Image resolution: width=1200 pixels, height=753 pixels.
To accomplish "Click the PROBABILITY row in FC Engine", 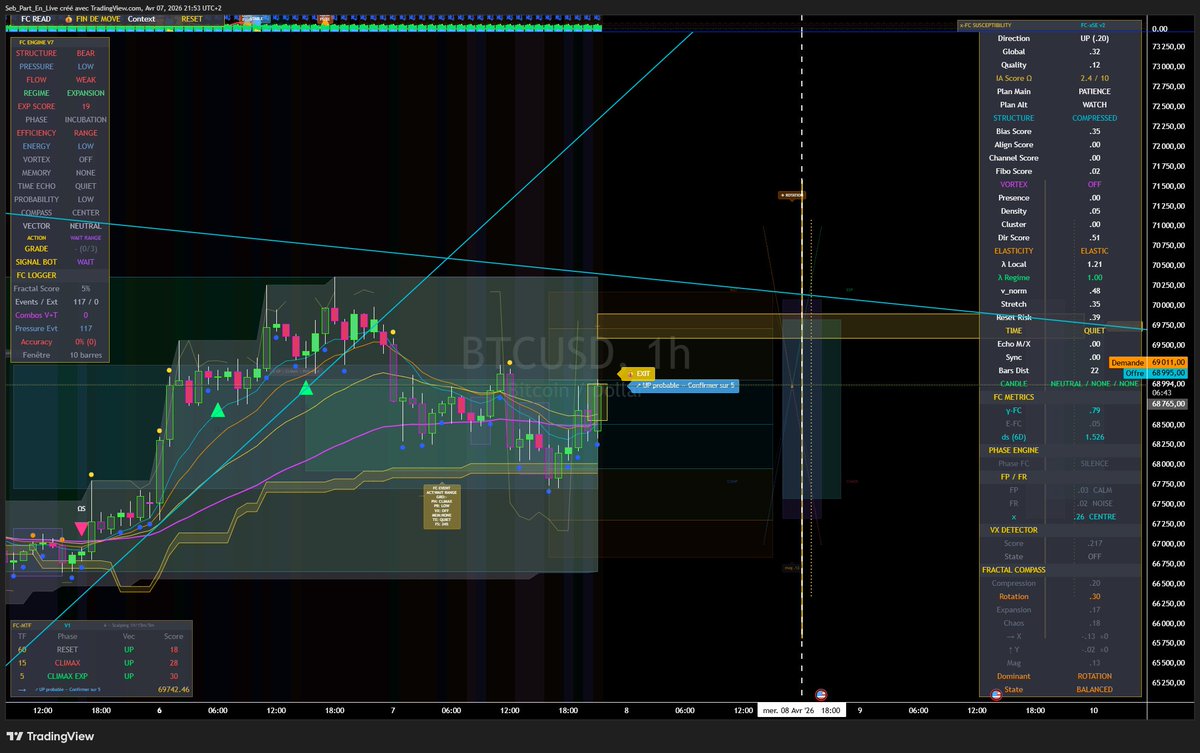I will tap(59, 199).
